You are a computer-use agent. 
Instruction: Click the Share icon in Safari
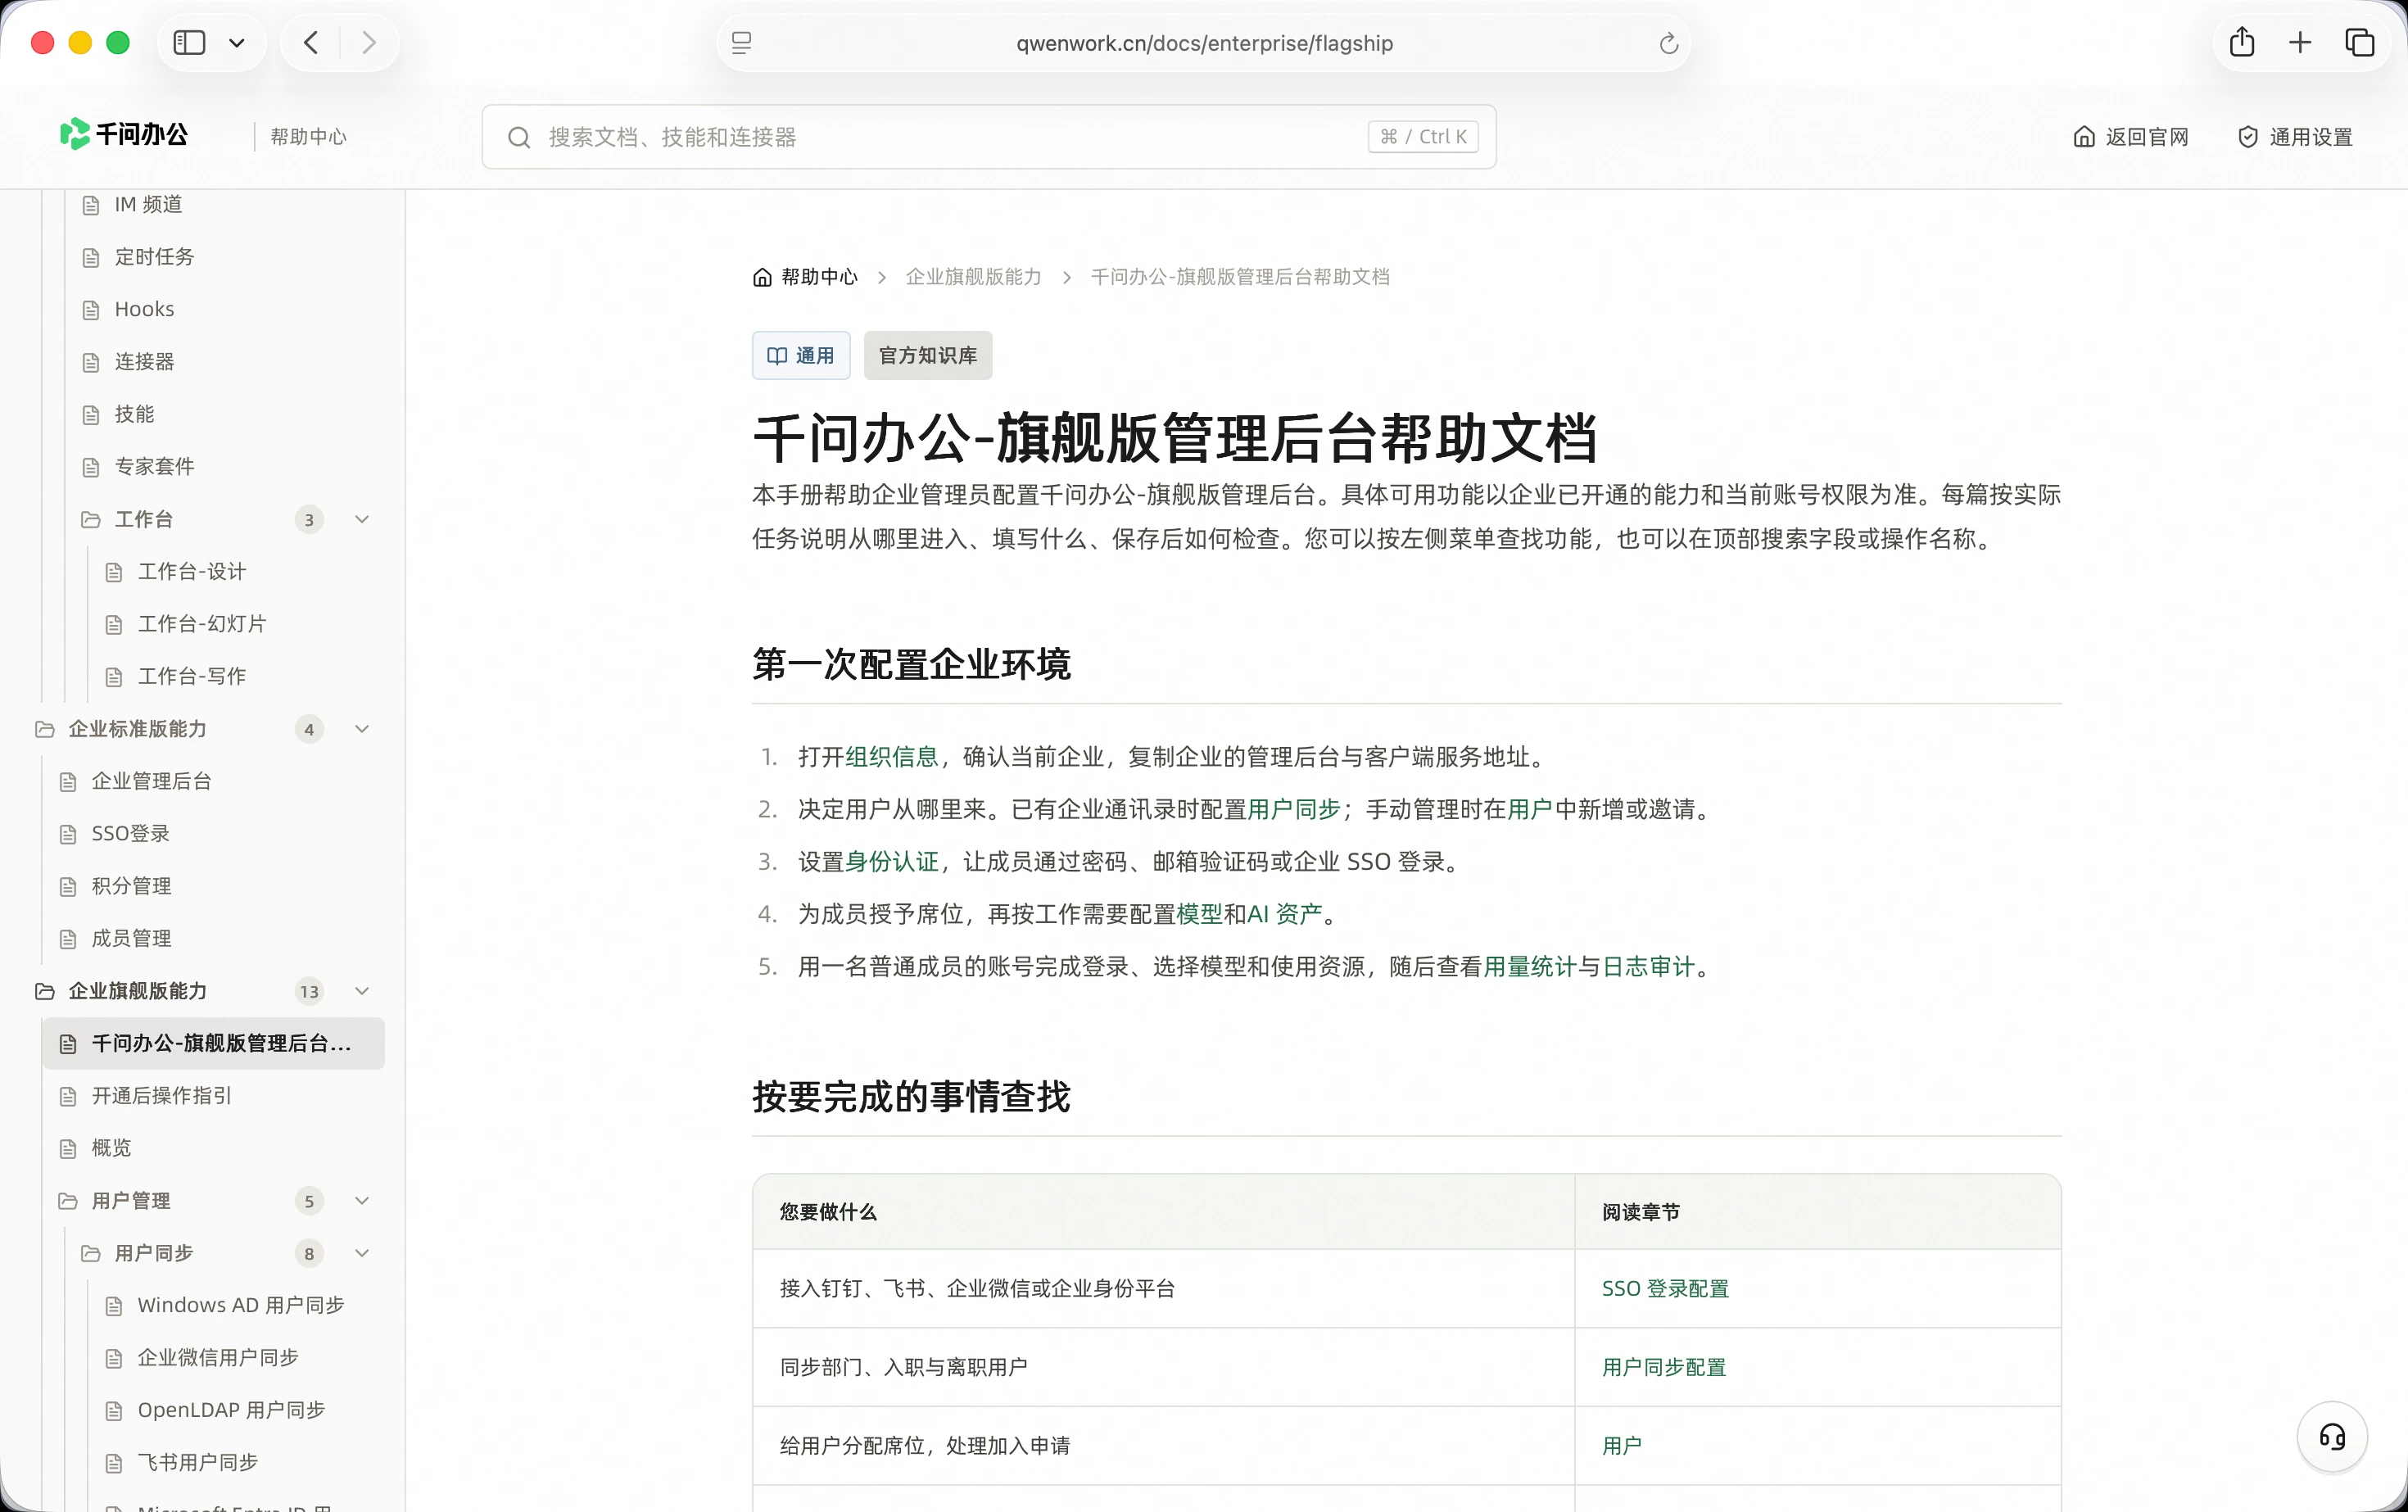[x=2242, y=42]
